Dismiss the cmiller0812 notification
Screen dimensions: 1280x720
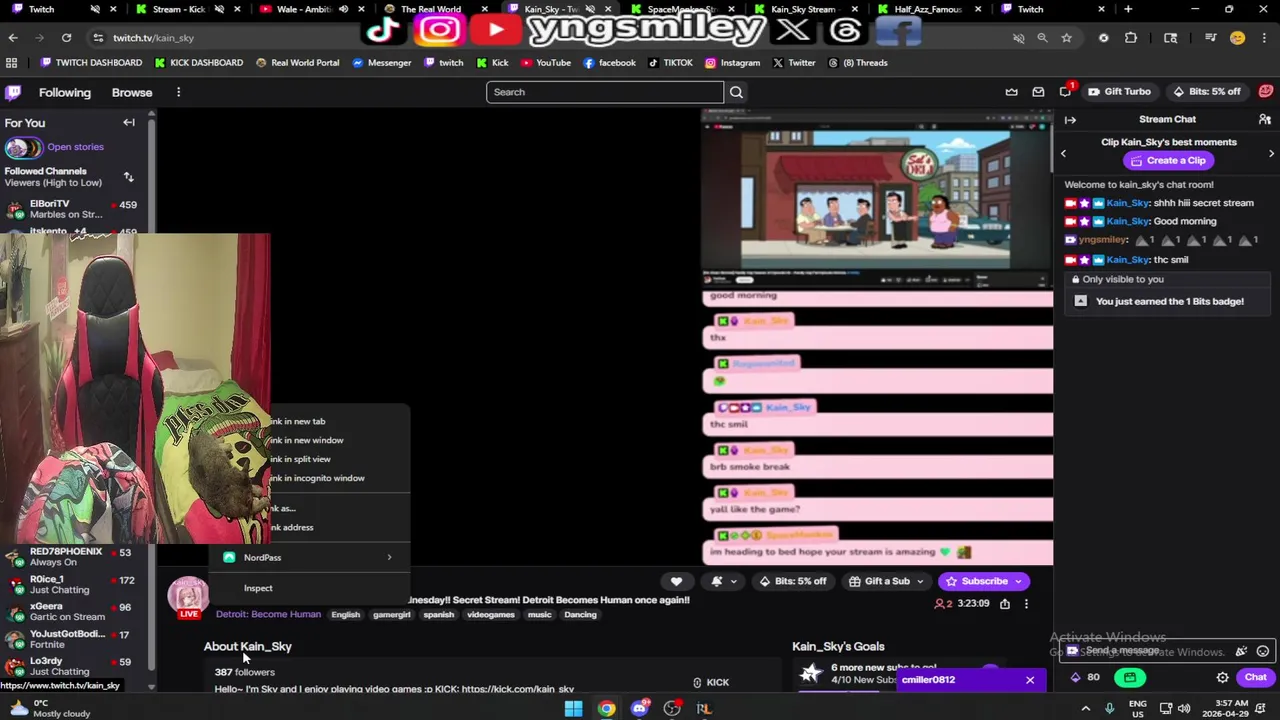pyautogui.click(x=1029, y=680)
